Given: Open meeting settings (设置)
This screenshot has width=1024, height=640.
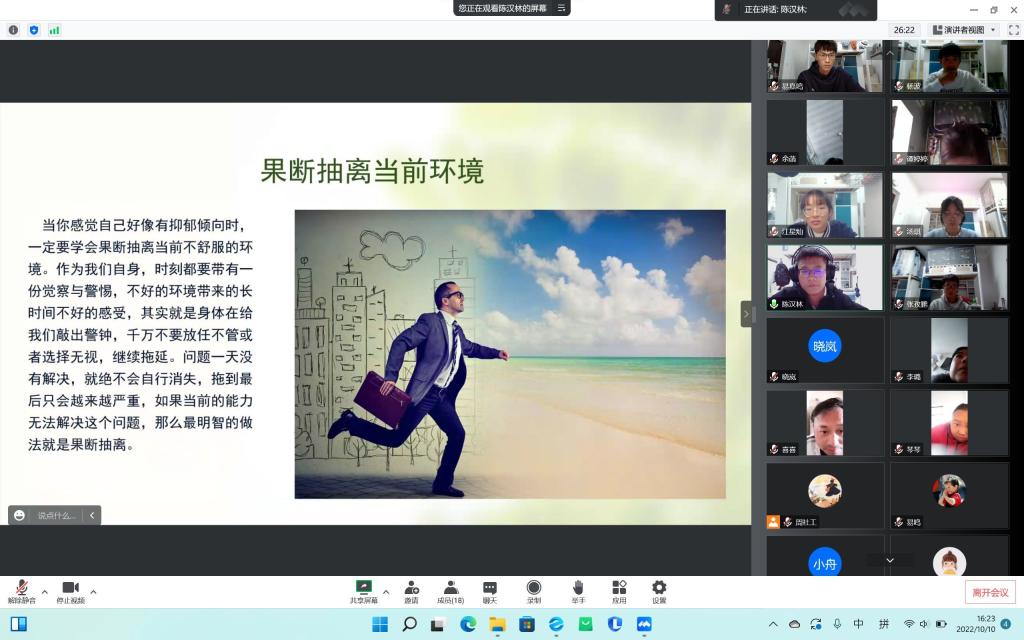Looking at the screenshot, I should (x=659, y=590).
